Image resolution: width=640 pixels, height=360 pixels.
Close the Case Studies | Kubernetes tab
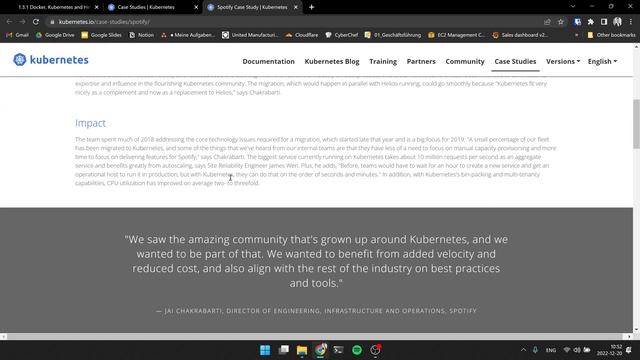tap(196, 7)
